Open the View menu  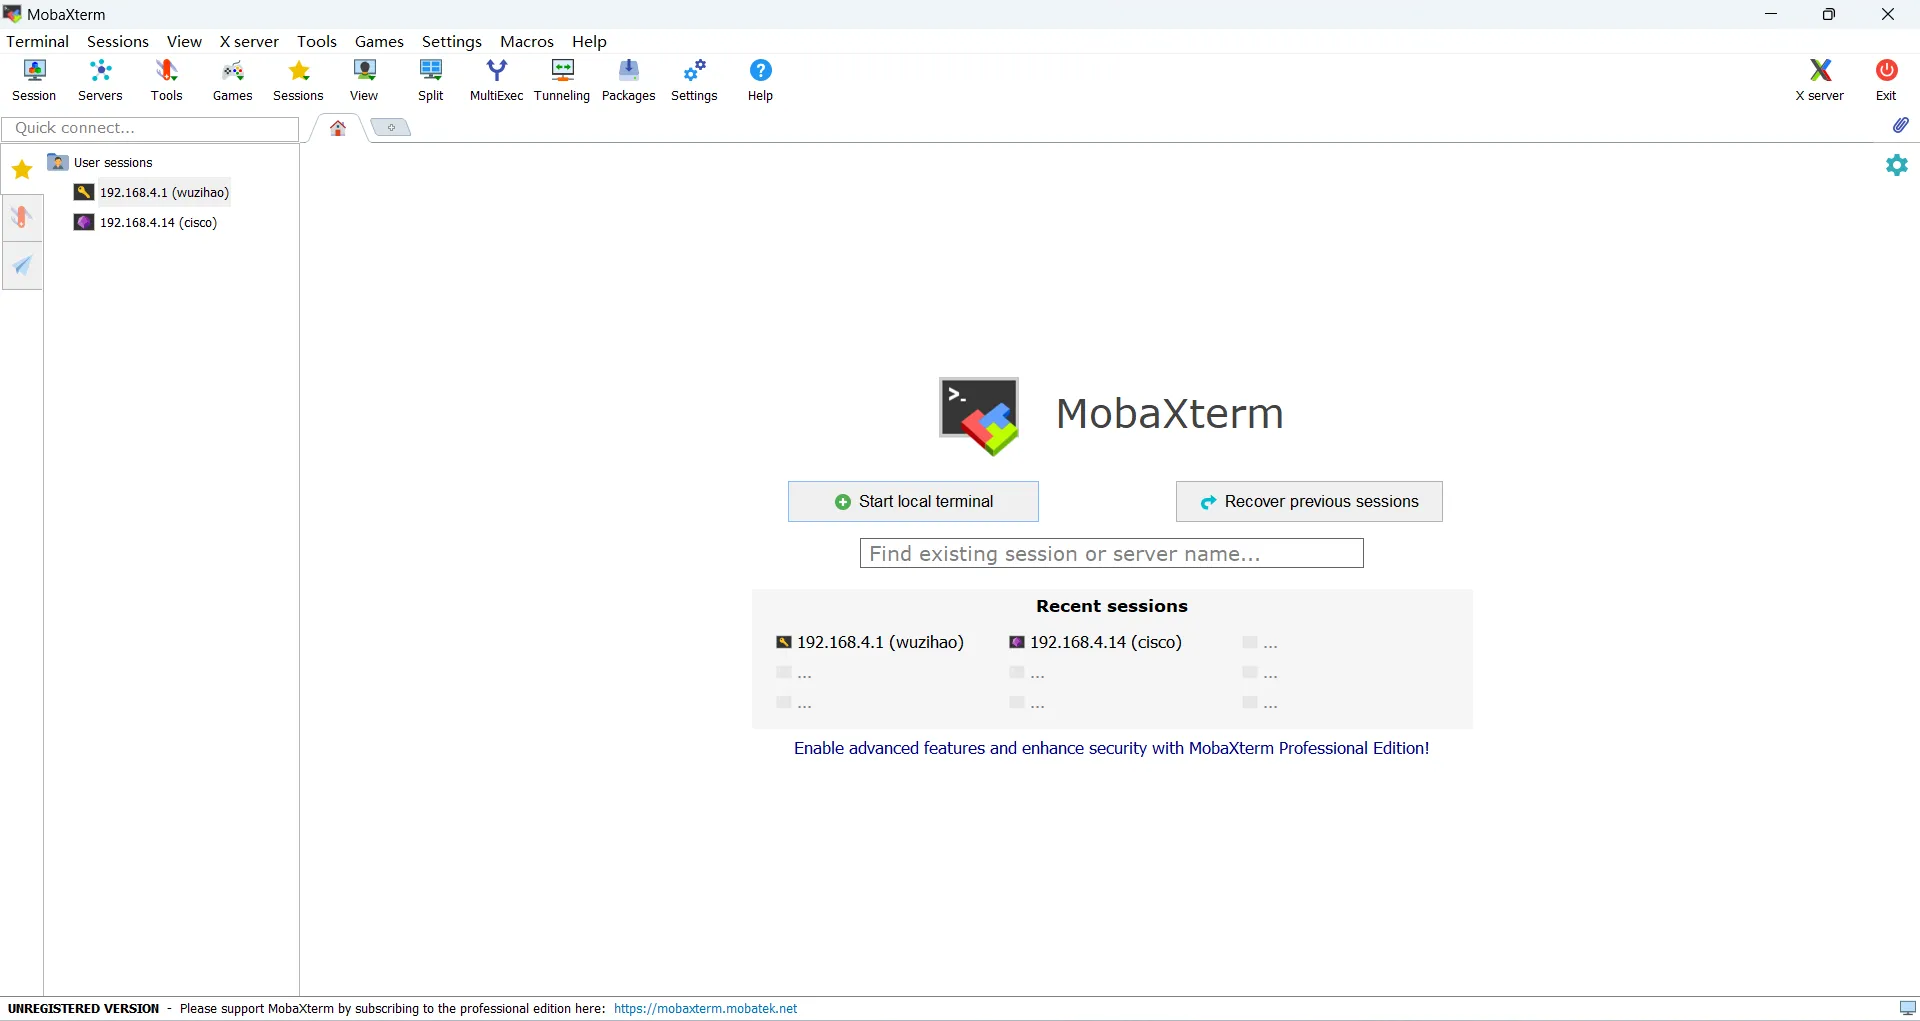click(x=184, y=41)
